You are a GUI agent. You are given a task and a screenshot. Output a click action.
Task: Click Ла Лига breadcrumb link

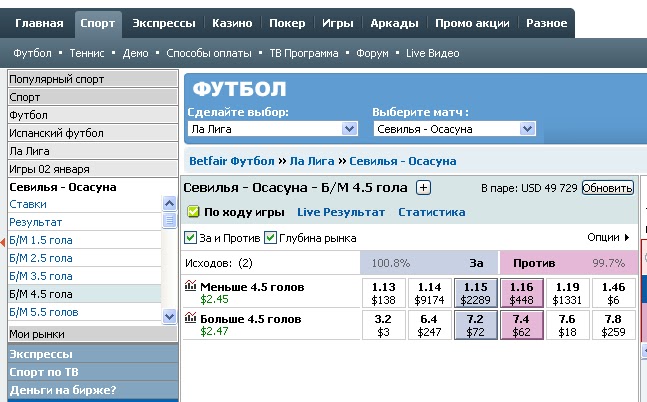click(312, 161)
